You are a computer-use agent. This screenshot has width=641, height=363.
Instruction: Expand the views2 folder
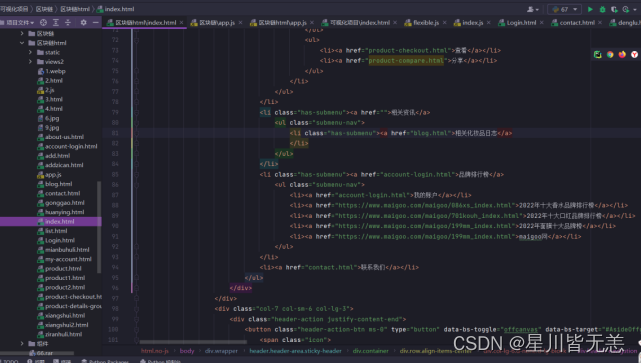pyautogui.click(x=30, y=62)
